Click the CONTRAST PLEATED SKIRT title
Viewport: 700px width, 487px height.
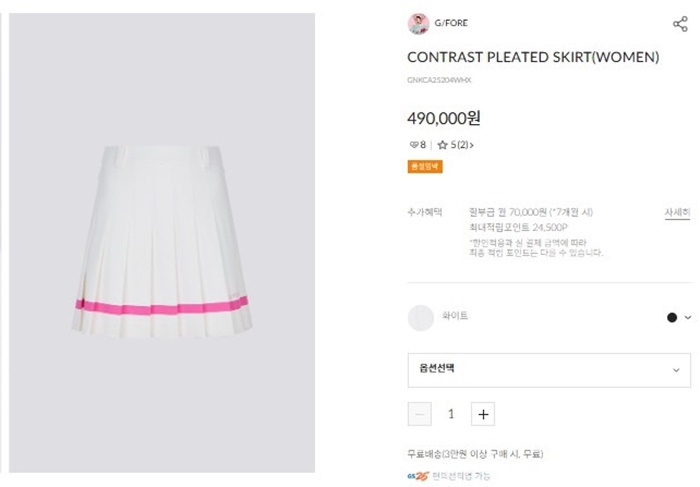point(533,57)
